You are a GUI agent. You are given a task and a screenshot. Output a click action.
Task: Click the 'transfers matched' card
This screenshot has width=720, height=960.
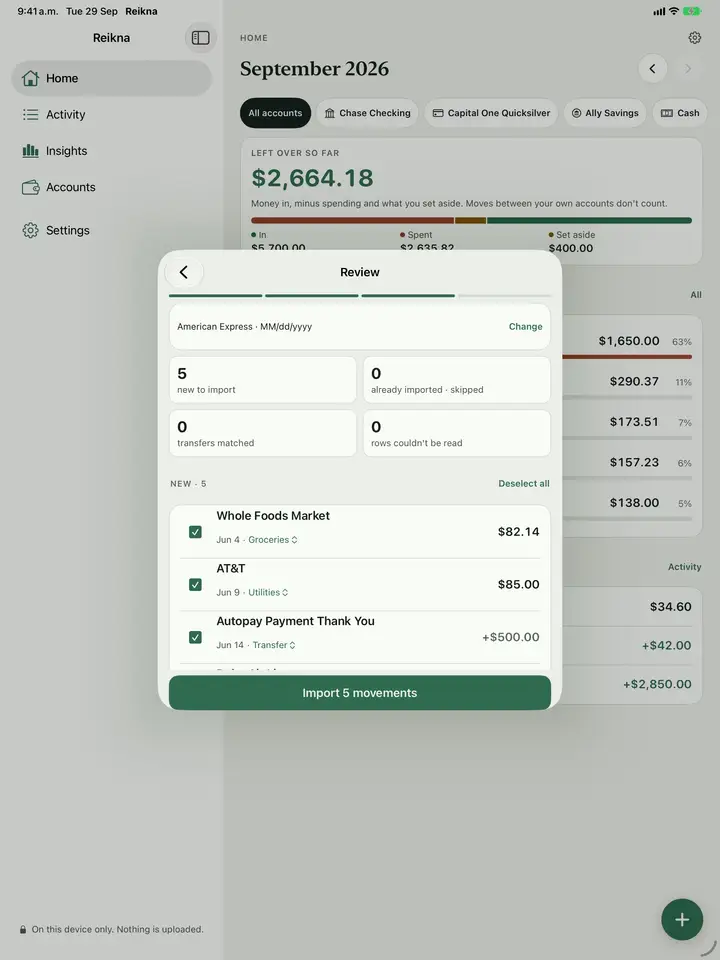[263, 433]
